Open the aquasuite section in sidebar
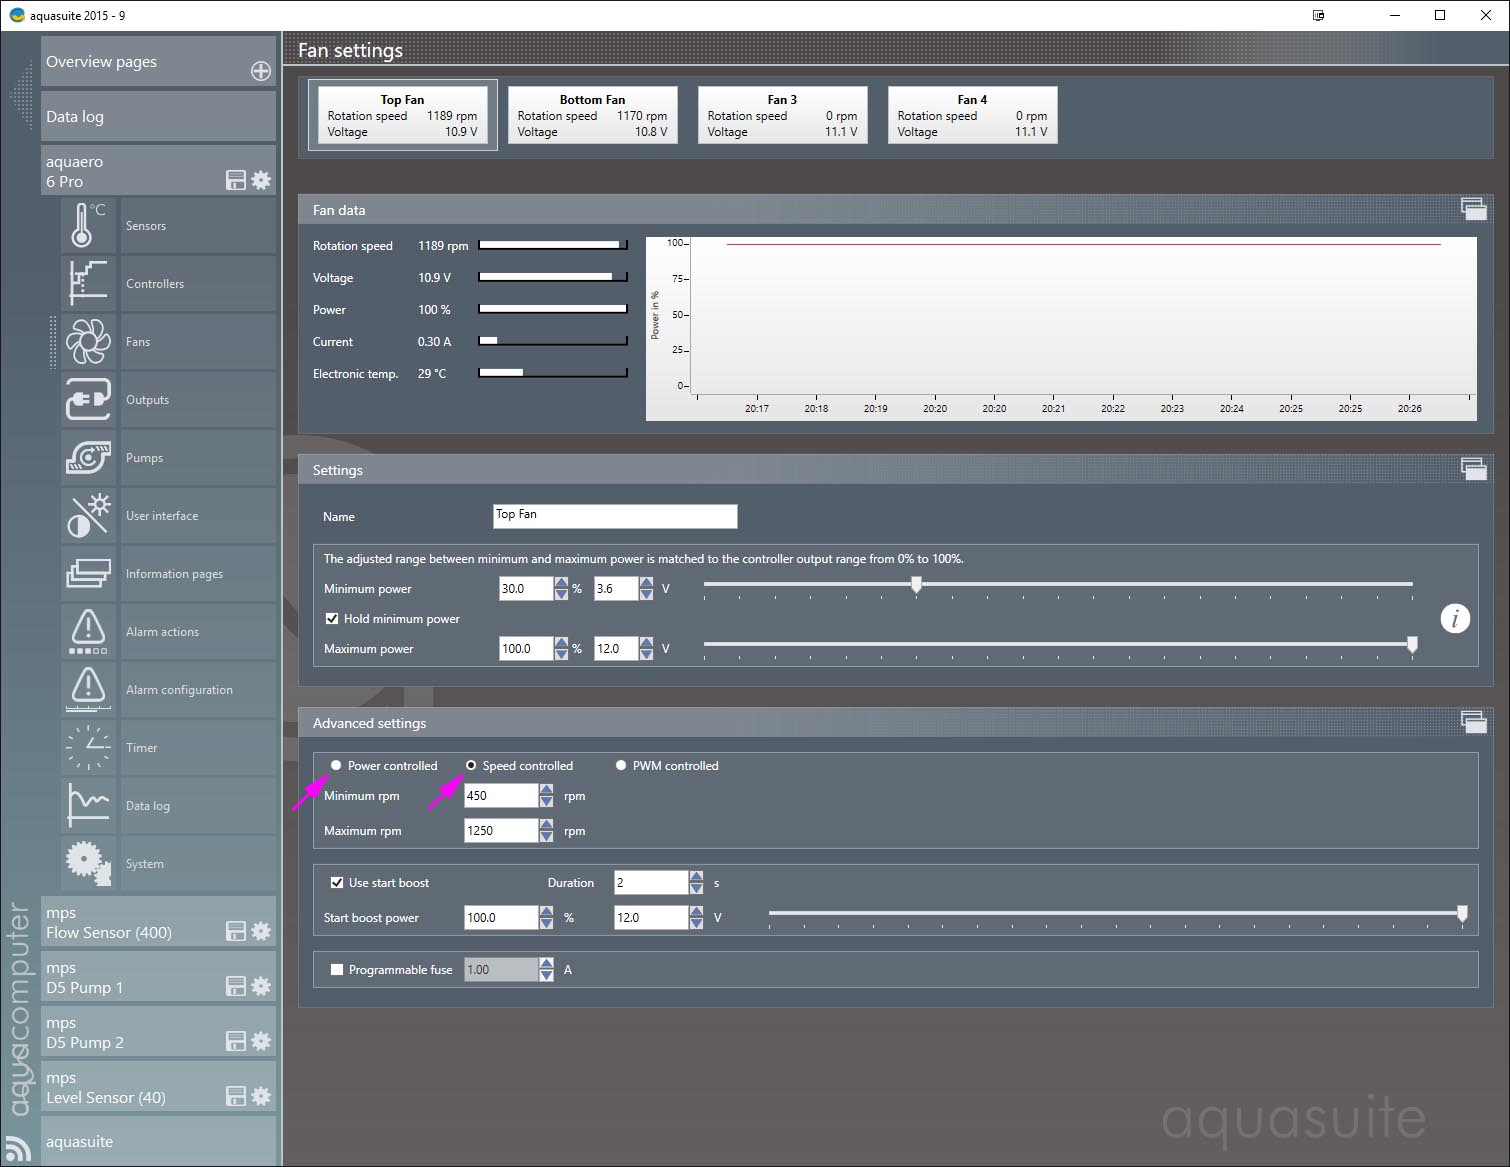 pos(158,1141)
